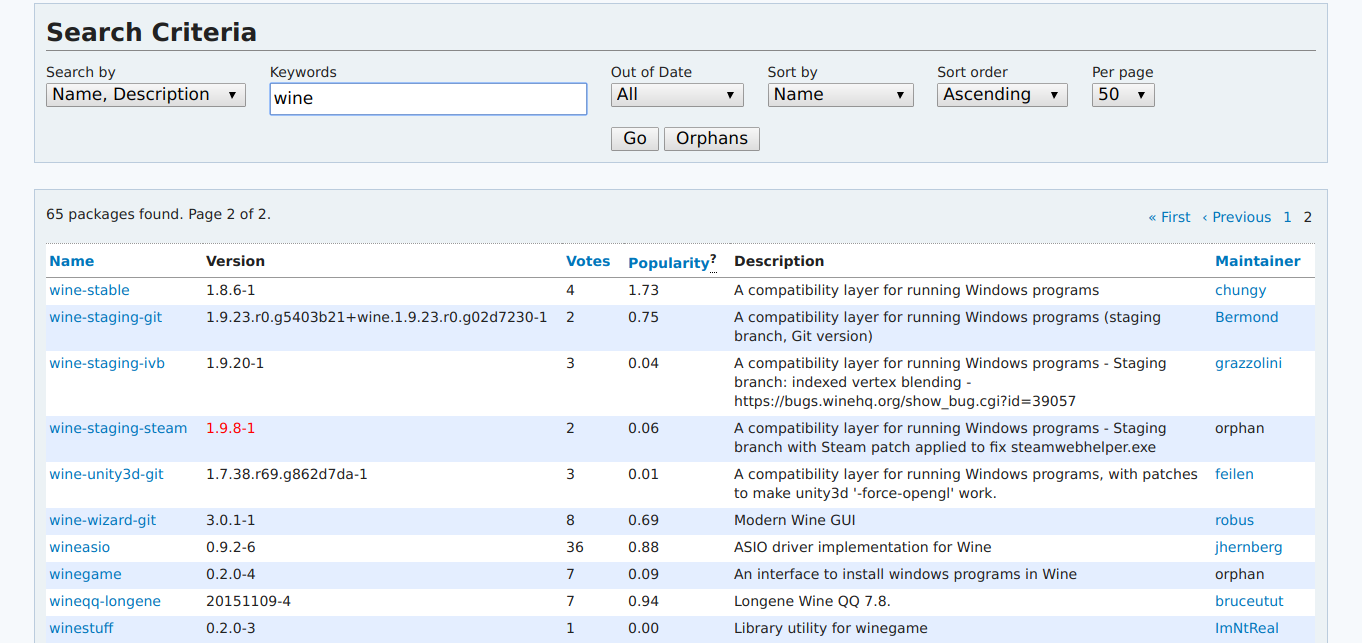Viewport: 1362px width, 643px height.
Task: Click the wineasio votes value 36
Action: coord(575,547)
